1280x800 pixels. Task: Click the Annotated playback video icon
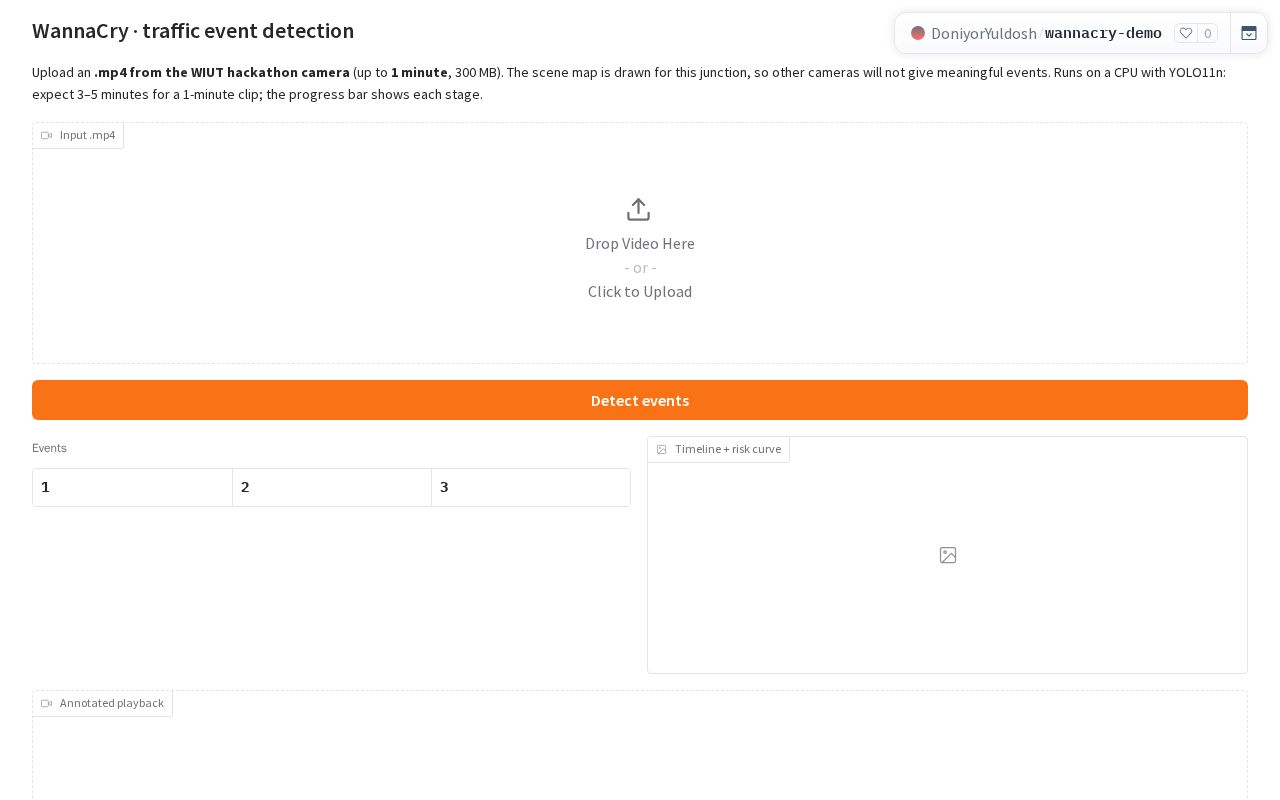coord(46,703)
